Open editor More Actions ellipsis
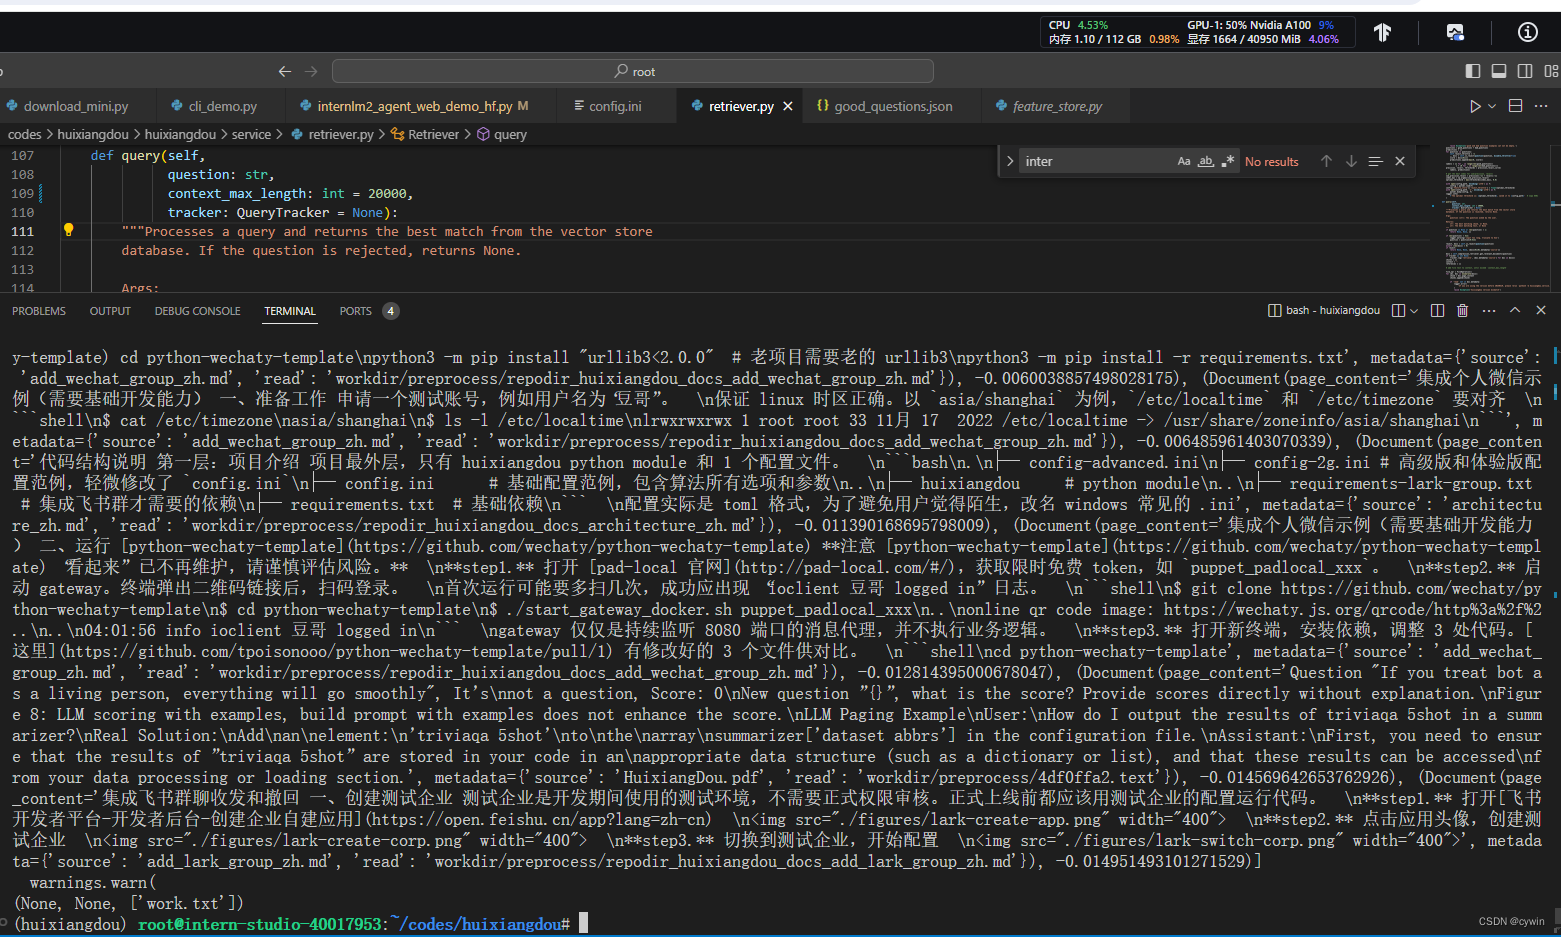Image resolution: width=1561 pixels, height=937 pixels. (x=1541, y=106)
